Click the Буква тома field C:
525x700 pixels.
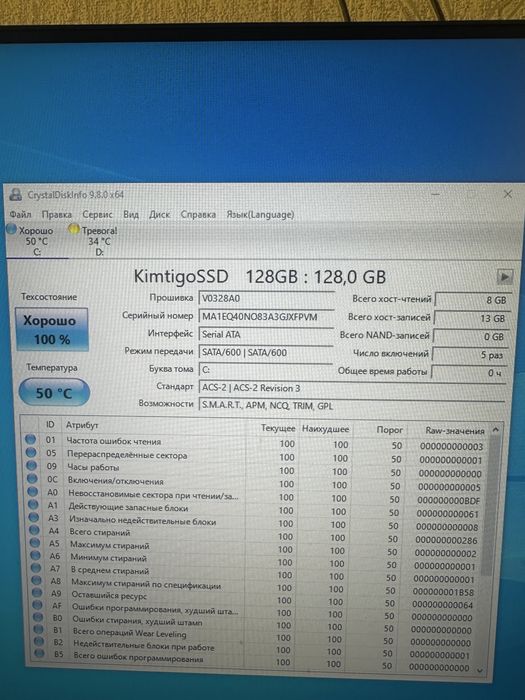[266, 370]
